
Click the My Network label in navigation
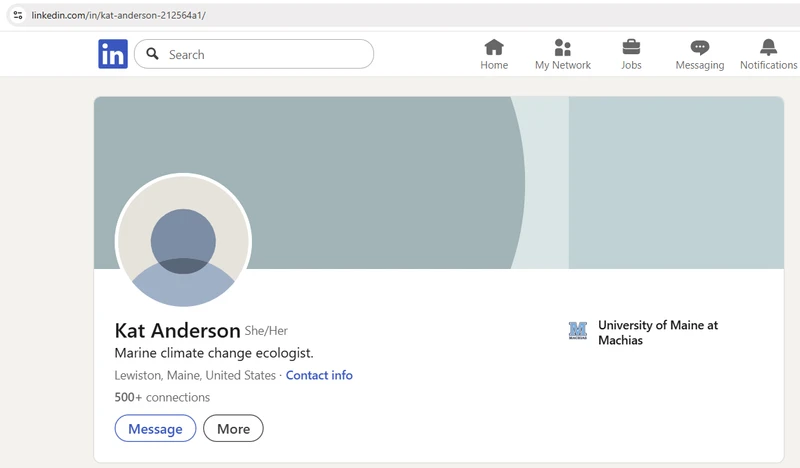pos(563,65)
